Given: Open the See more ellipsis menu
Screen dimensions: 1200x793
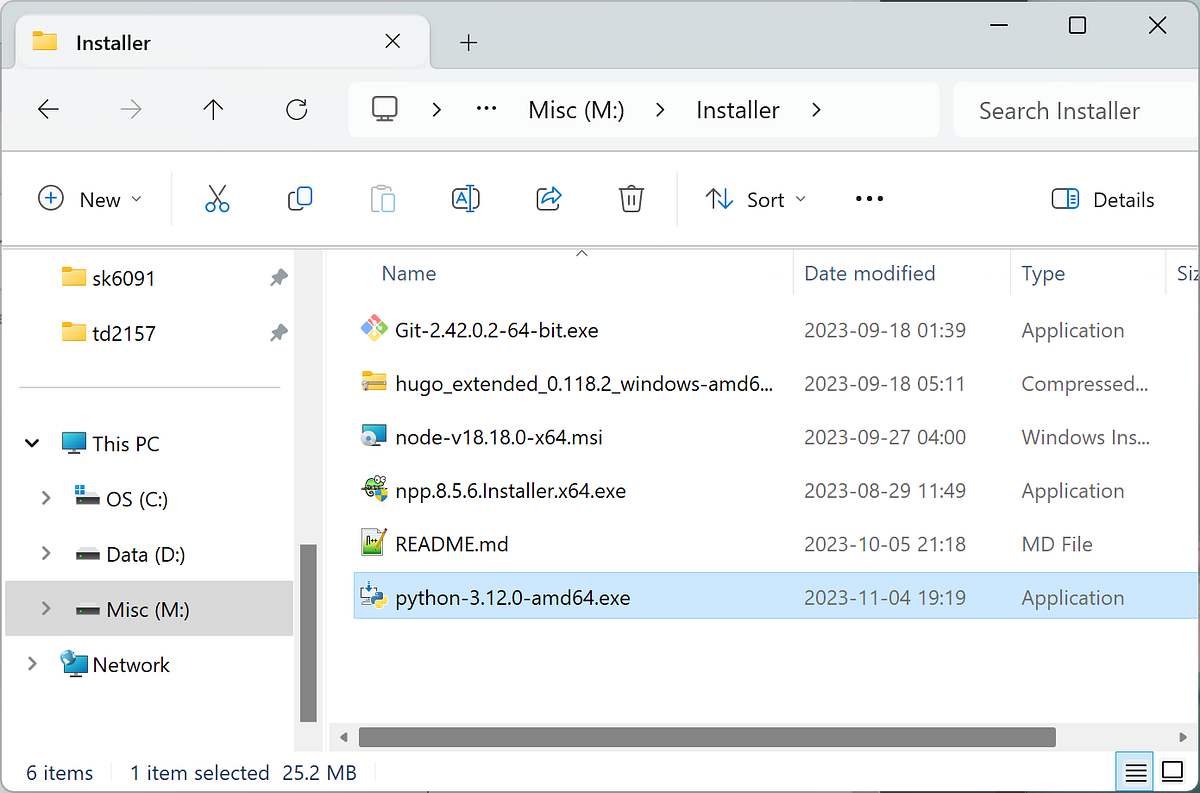Looking at the screenshot, I should coord(868,199).
